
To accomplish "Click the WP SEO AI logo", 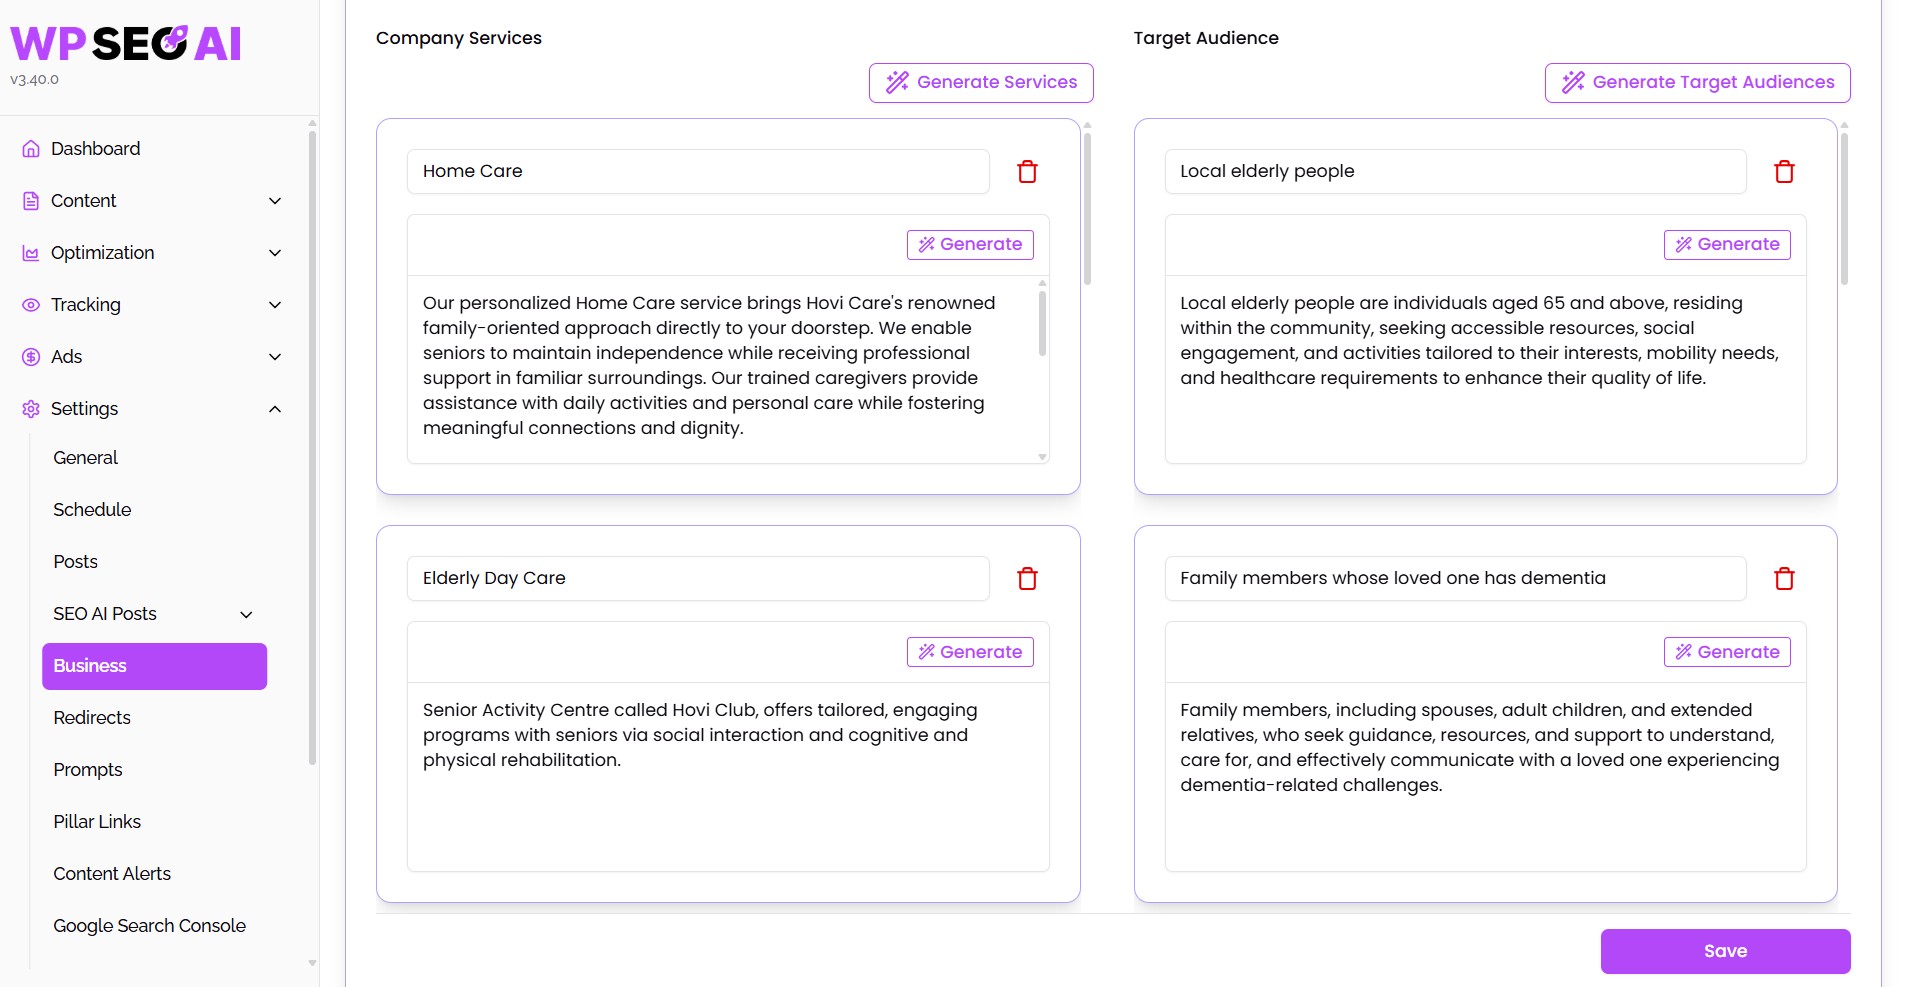I will [x=126, y=43].
